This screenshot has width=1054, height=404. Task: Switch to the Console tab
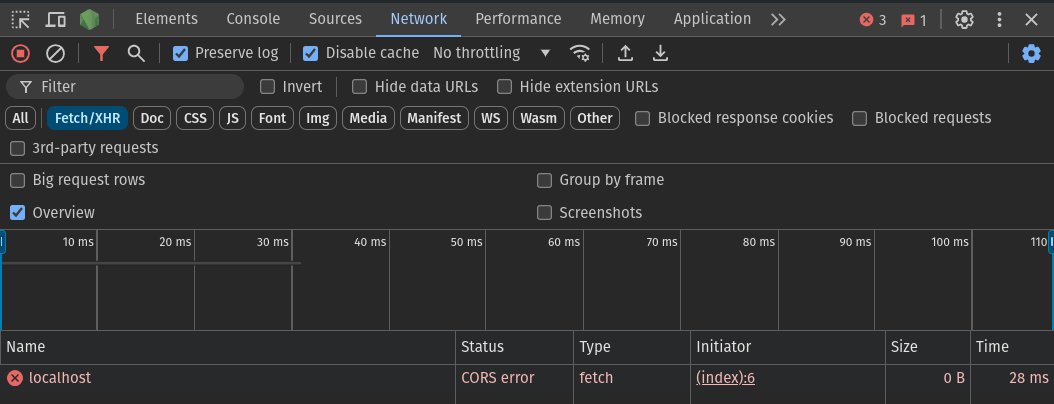point(253,19)
